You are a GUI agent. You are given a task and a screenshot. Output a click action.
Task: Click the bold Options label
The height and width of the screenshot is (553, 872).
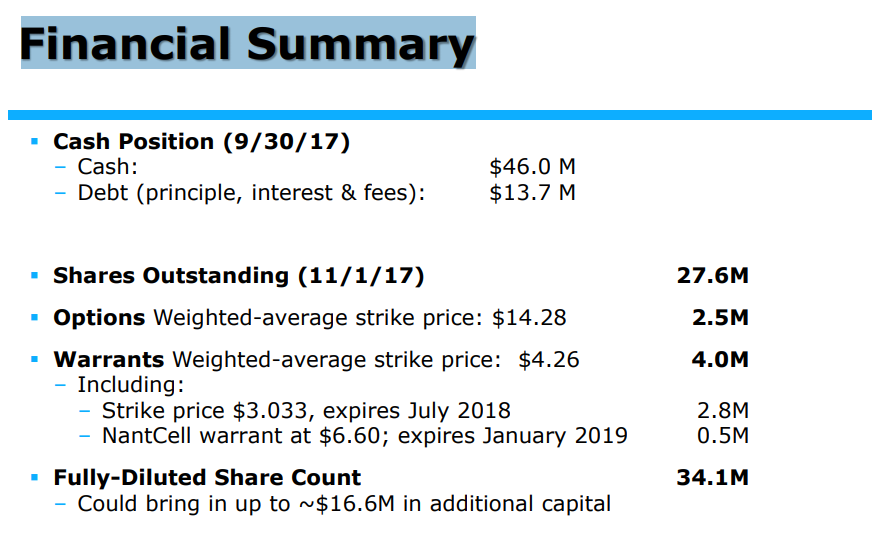(99, 318)
